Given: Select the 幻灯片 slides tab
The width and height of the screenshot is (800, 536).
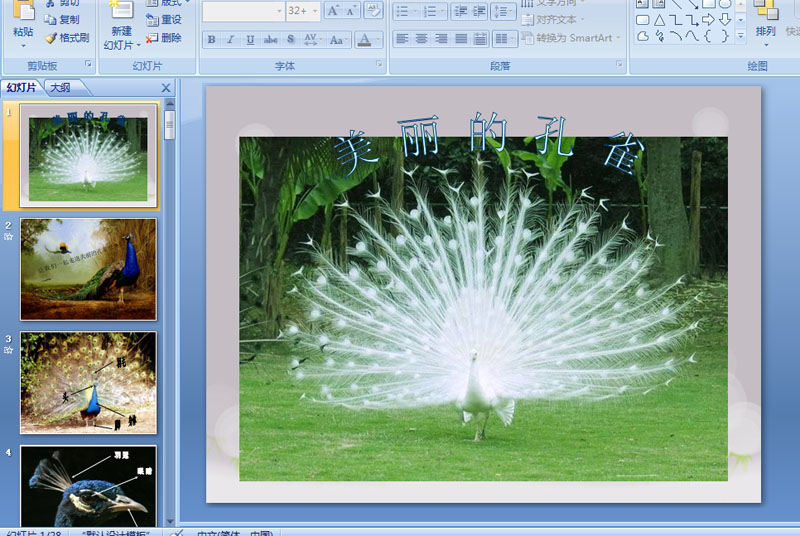Looking at the screenshot, I should [x=21, y=88].
